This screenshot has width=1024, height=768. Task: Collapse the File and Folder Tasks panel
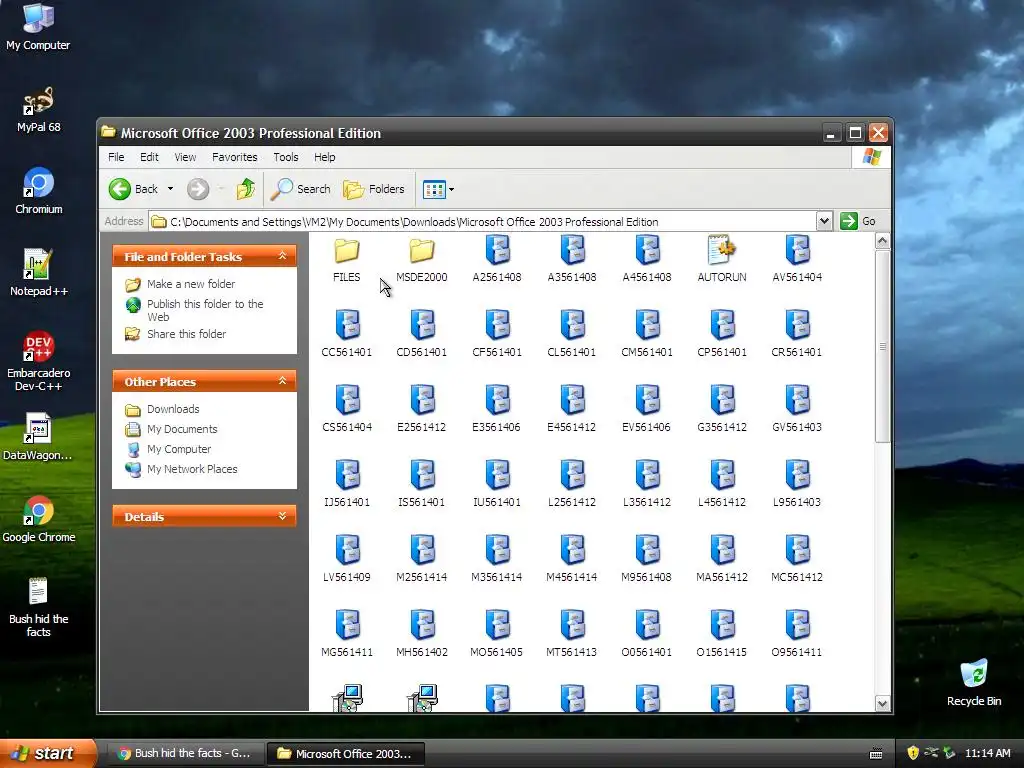[x=283, y=256]
